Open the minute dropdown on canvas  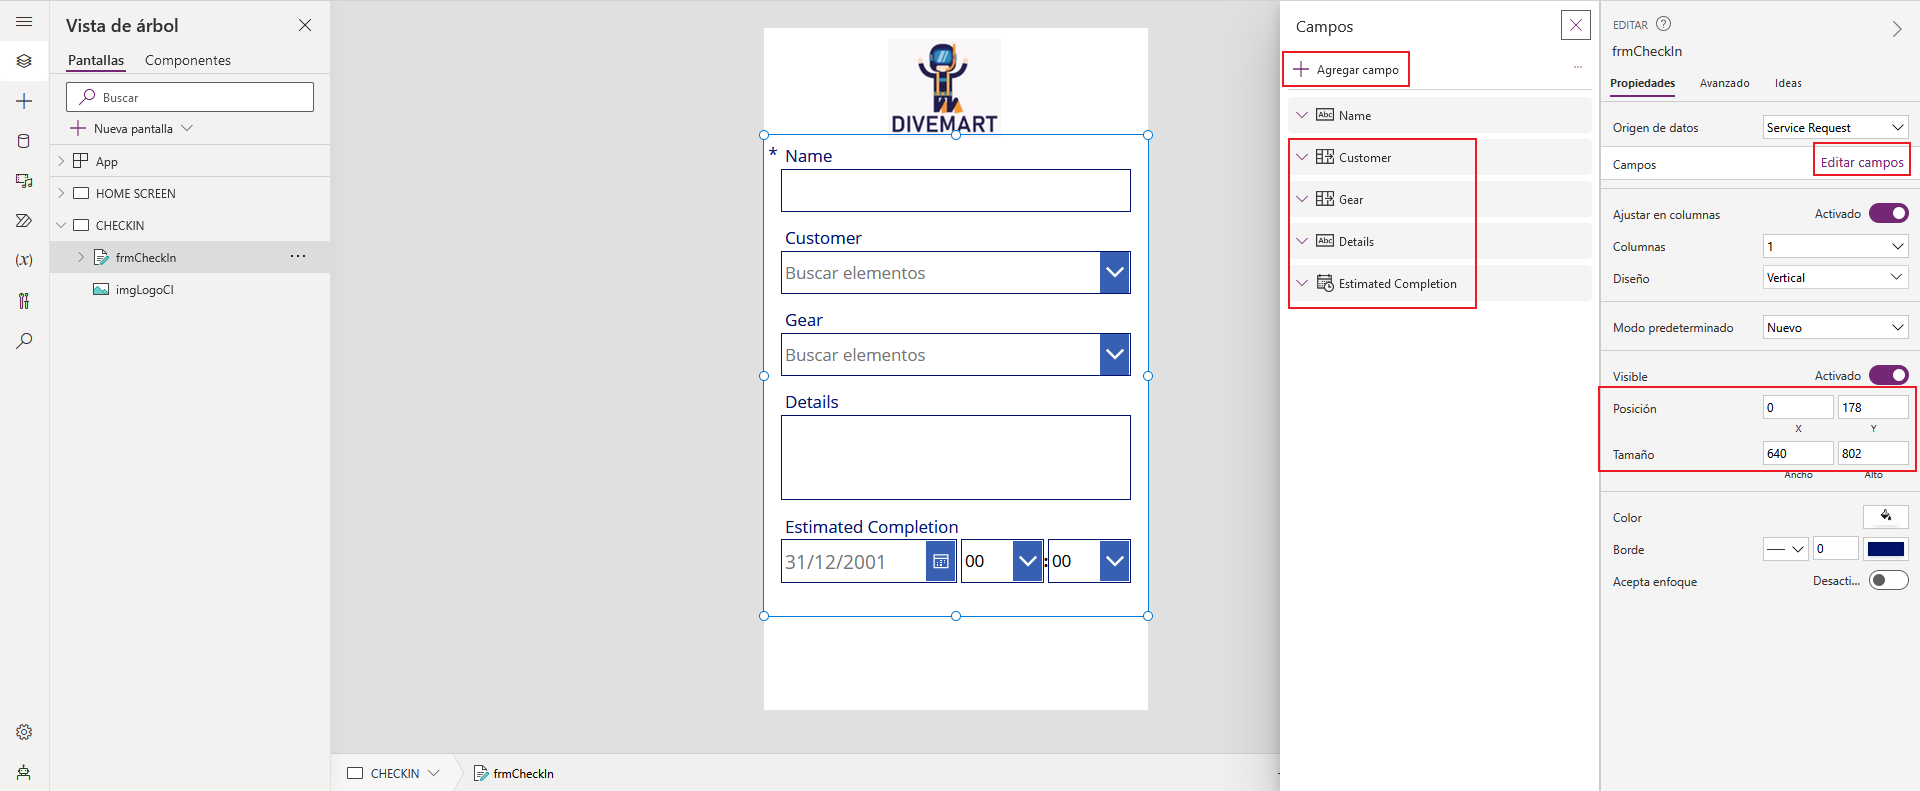pos(1115,561)
